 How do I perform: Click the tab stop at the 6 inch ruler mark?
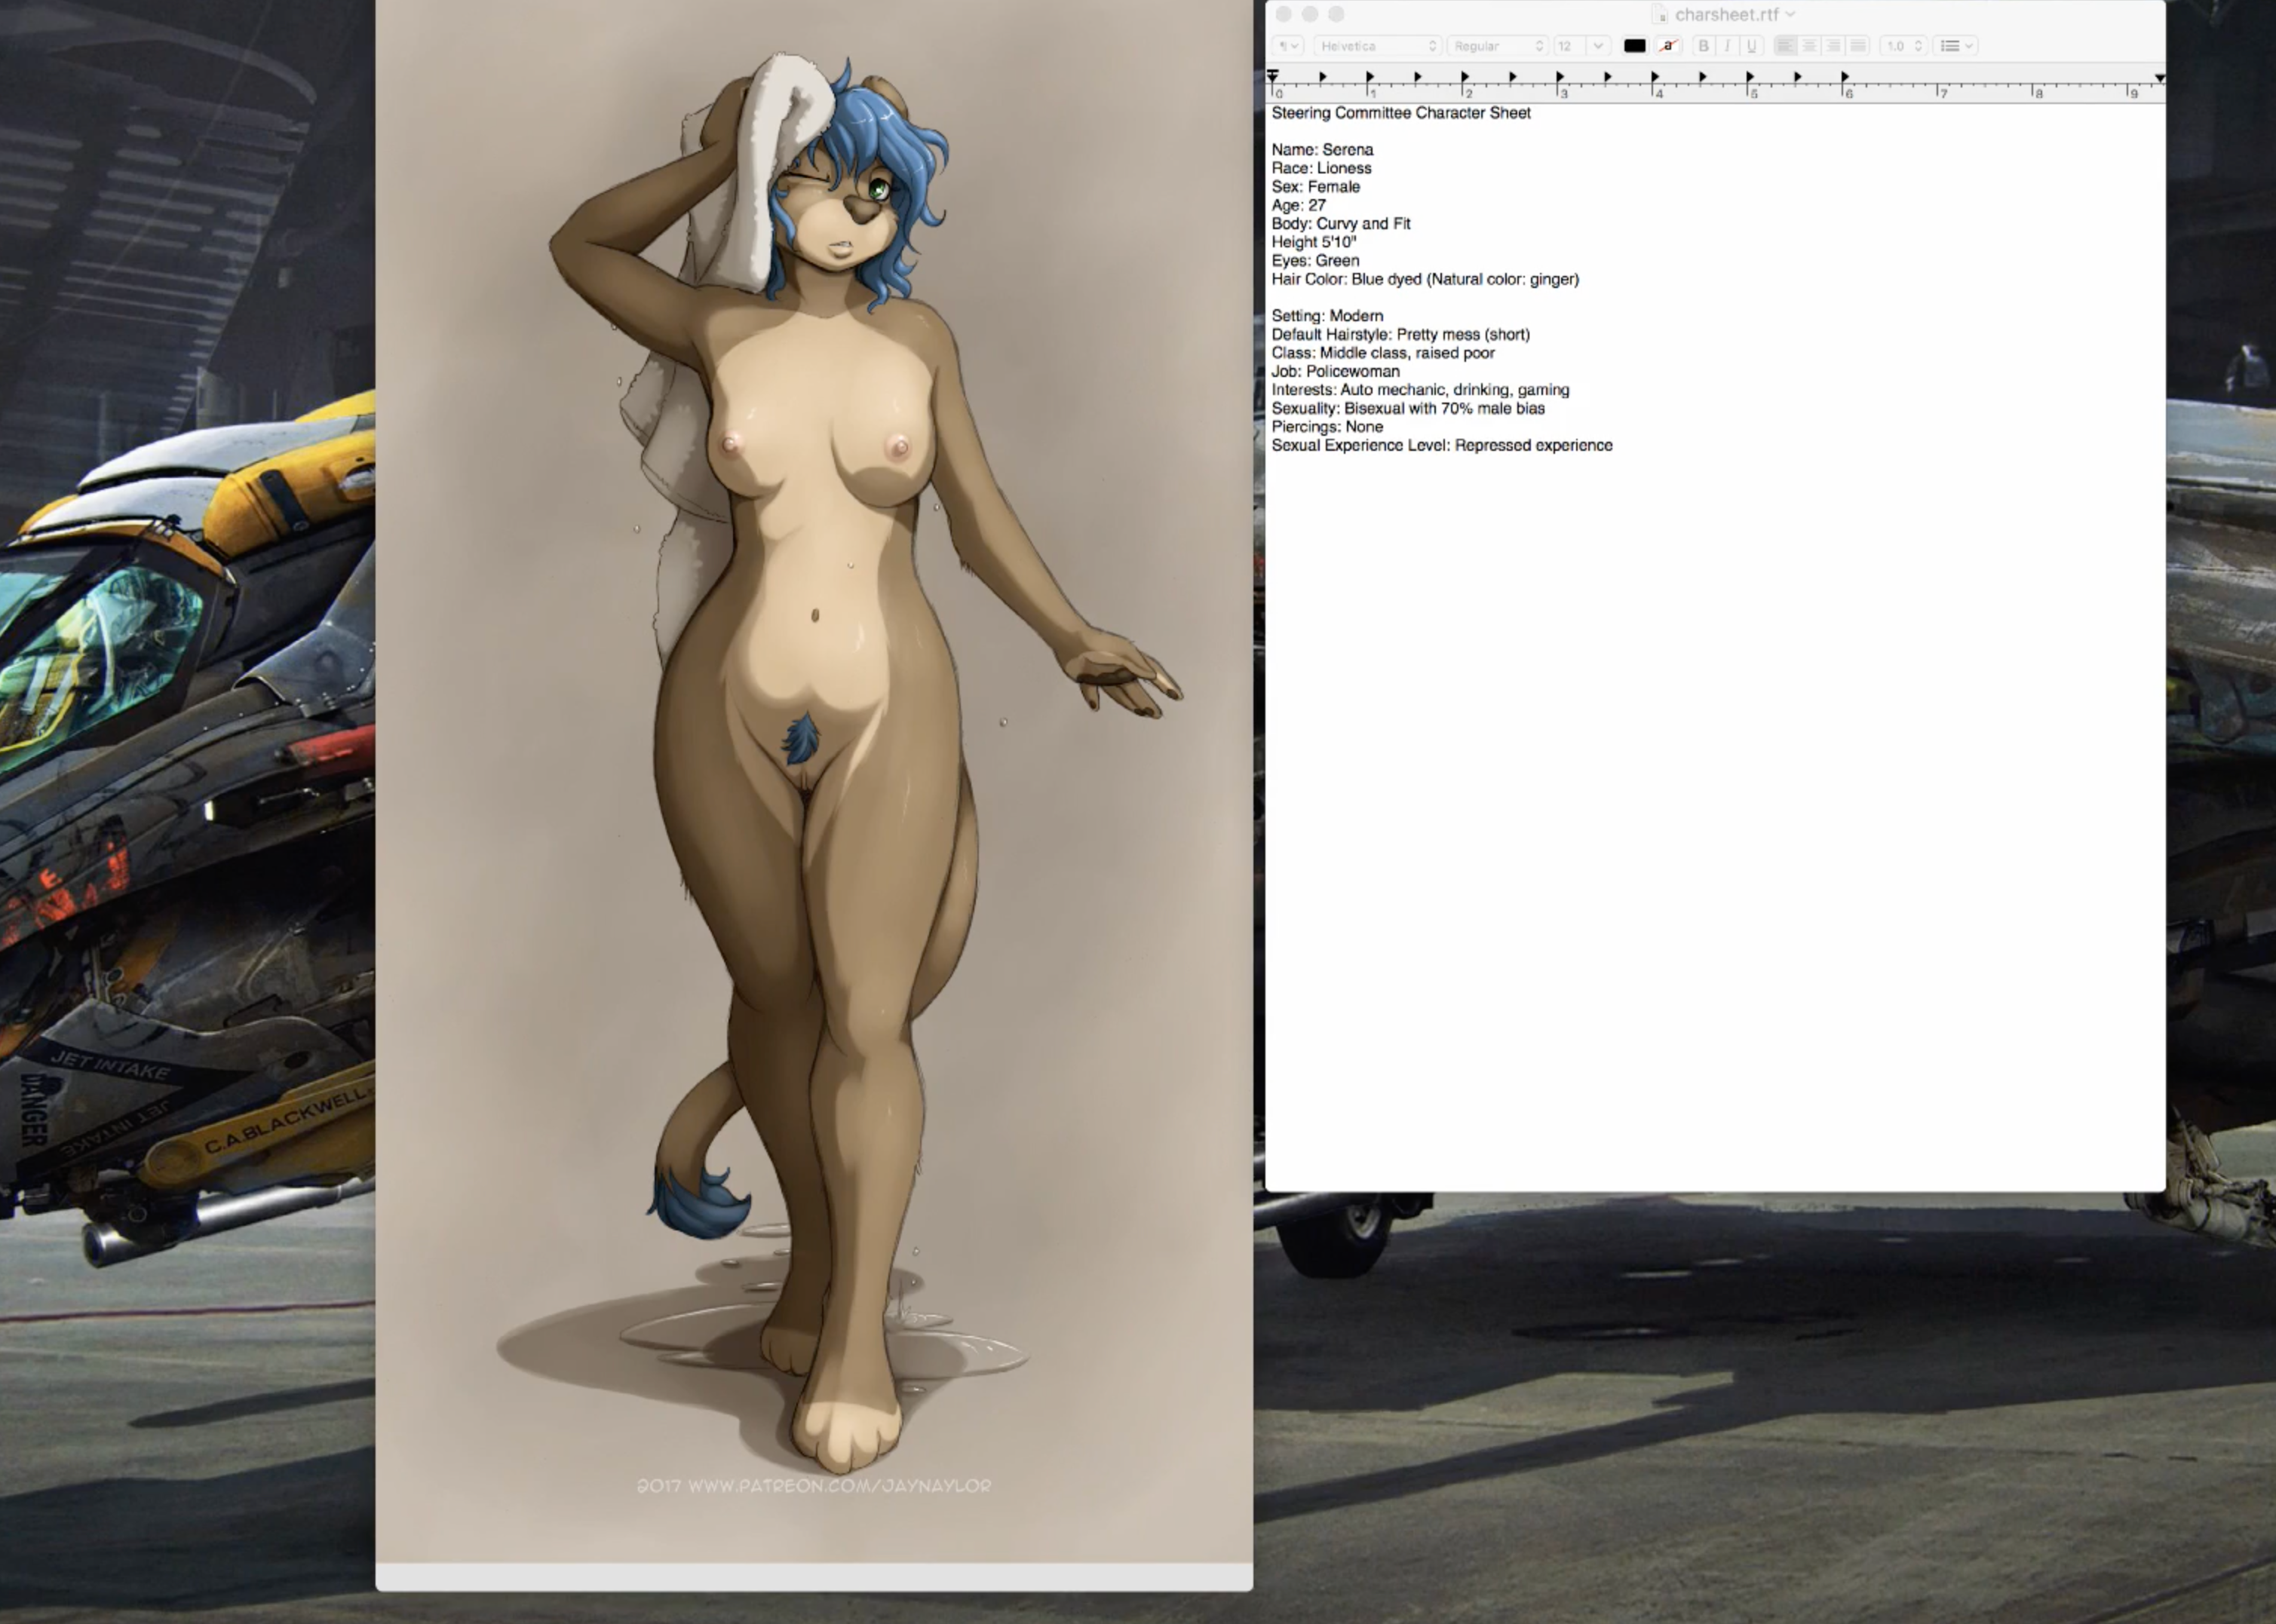click(1845, 77)
